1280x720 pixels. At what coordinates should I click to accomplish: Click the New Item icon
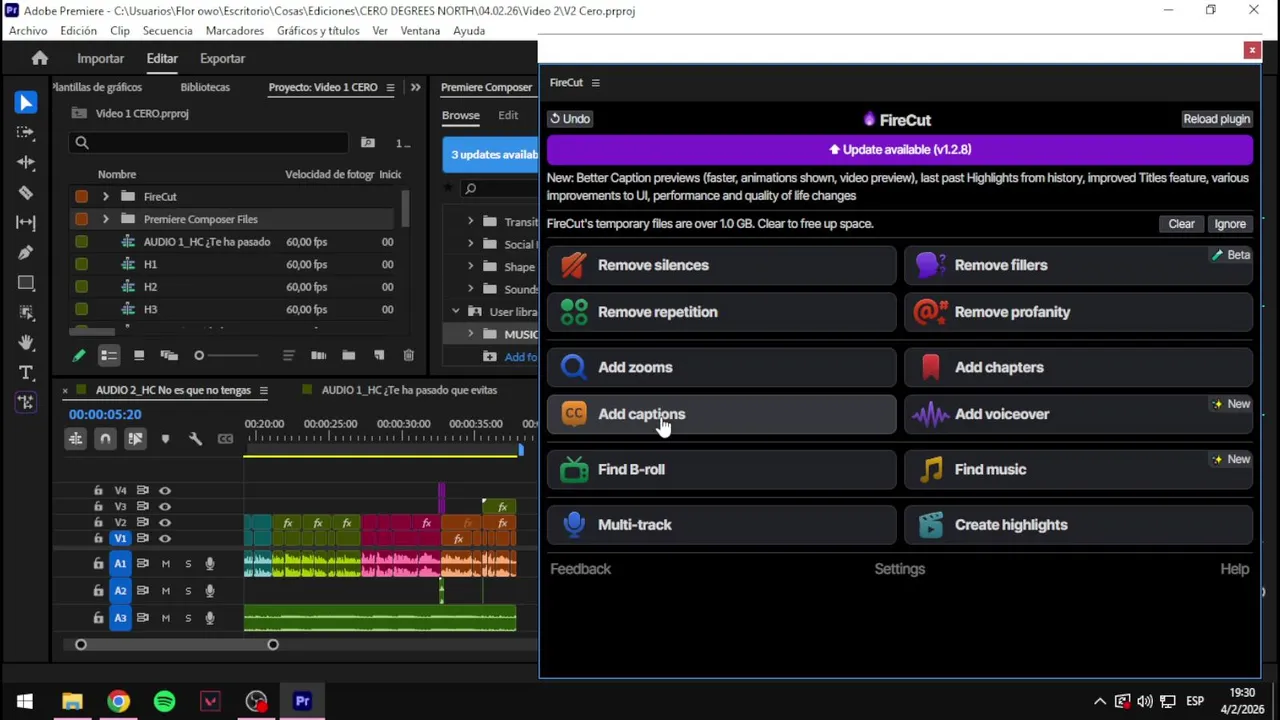(379, 355)
